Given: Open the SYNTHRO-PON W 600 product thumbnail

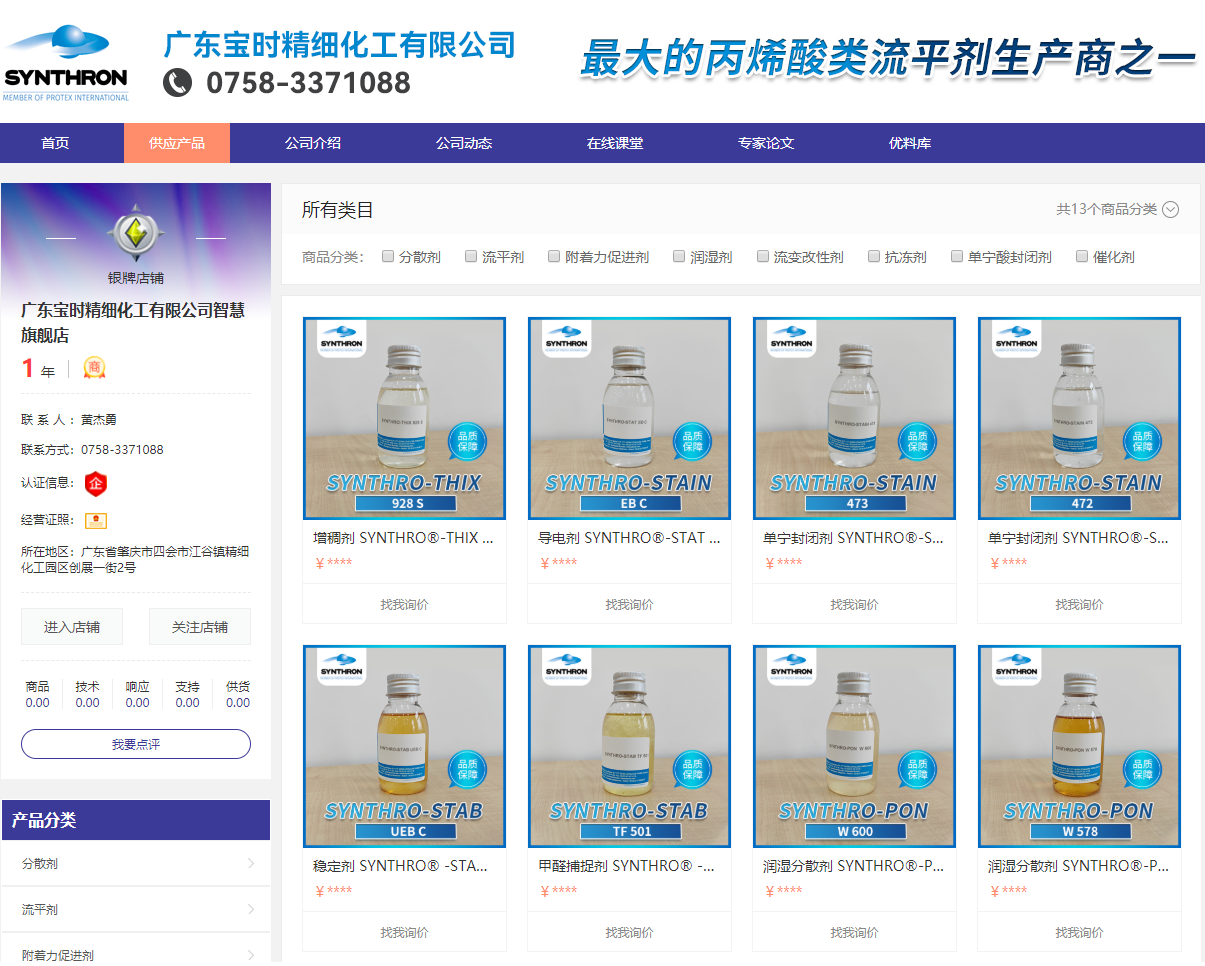Looking at the screenshot, I should coord(854,747).
